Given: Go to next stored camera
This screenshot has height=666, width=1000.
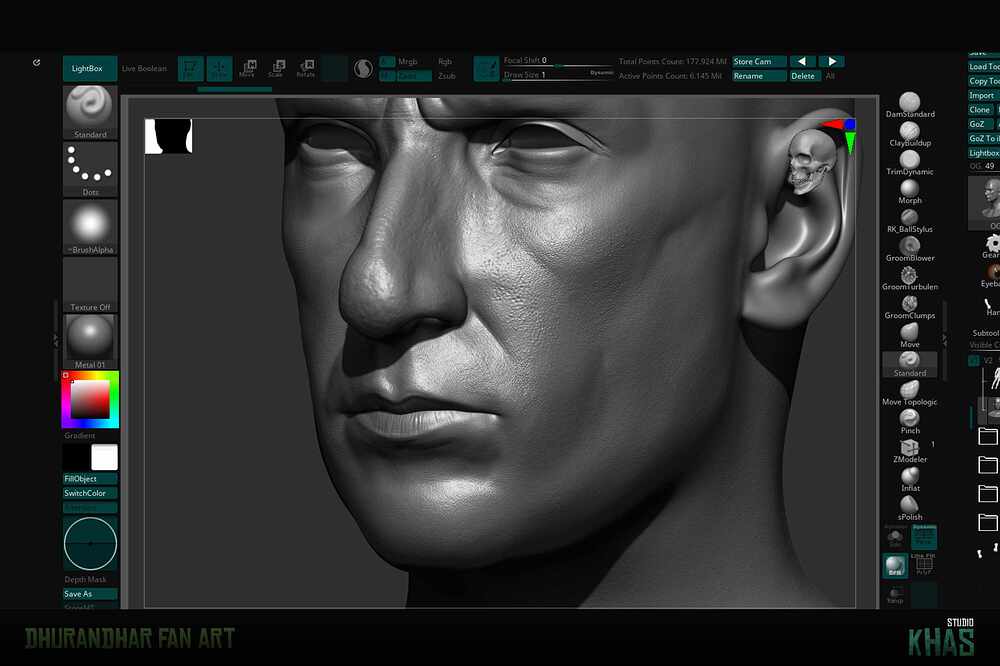Looking at the screenshot, I should [x=832, y=61].
